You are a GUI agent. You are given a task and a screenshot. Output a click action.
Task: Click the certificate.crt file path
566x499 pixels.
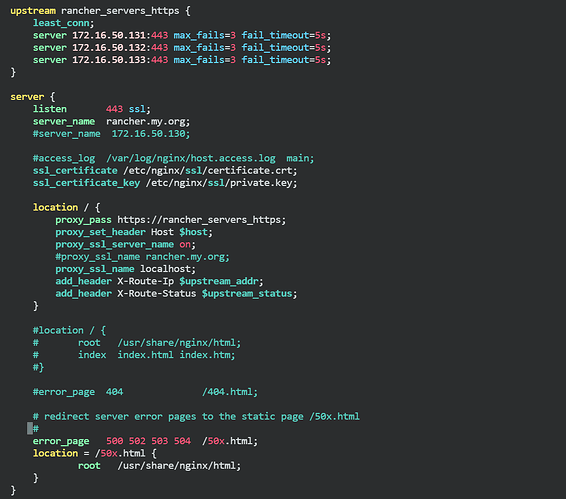209,170
